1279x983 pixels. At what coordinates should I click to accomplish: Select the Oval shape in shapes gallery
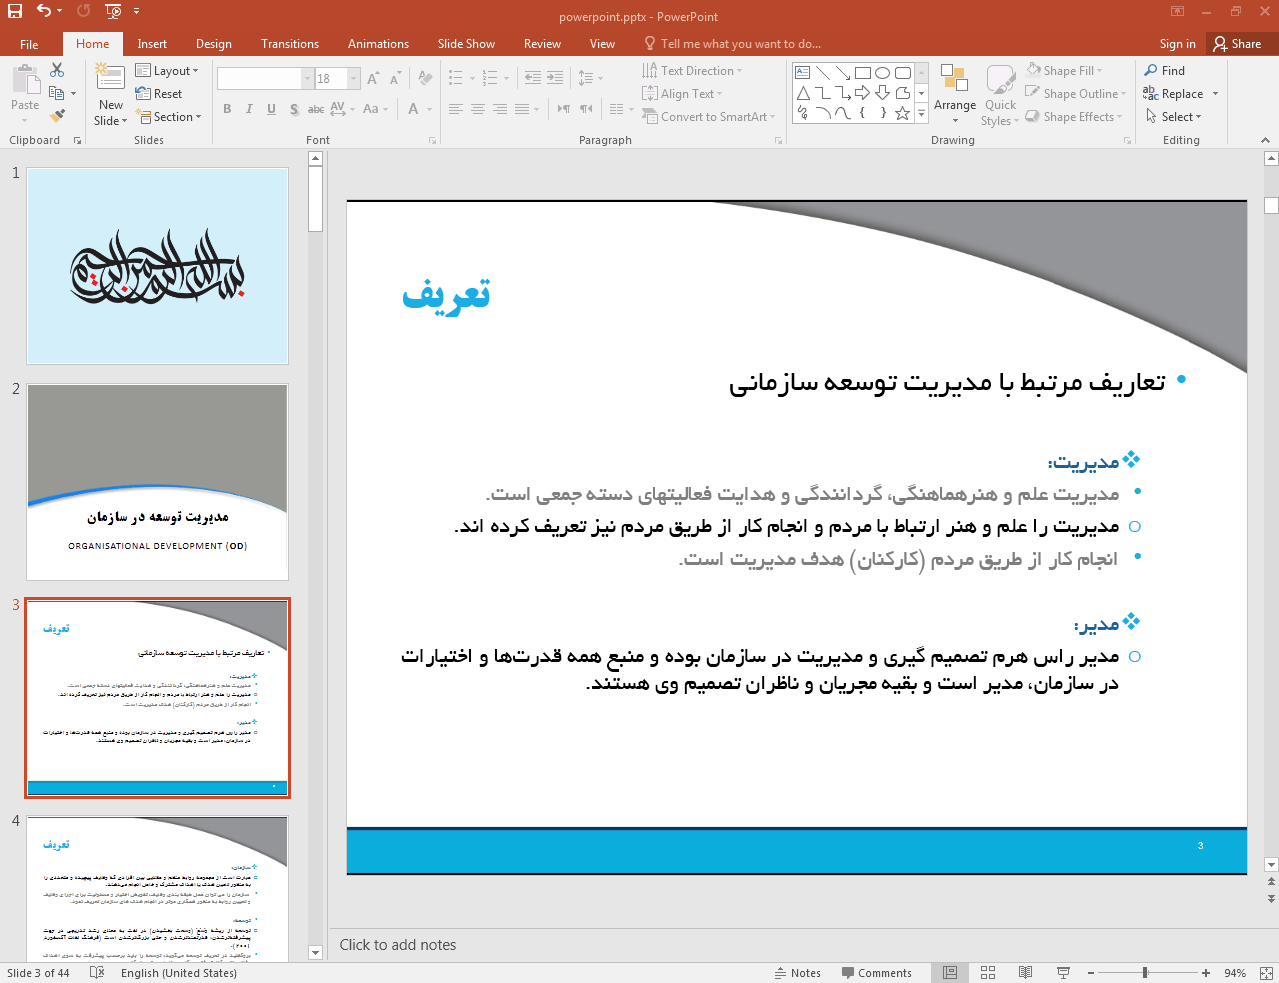tap(882, 73)
